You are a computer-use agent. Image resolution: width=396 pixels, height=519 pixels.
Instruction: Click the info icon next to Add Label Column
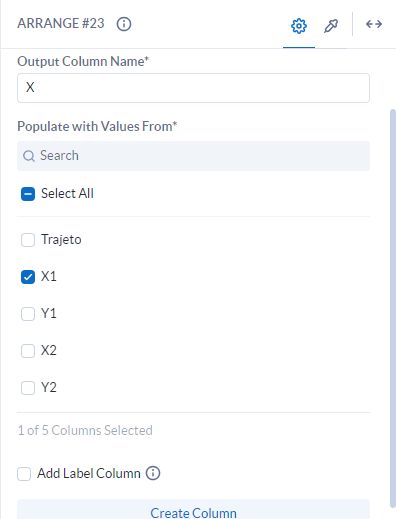tap(153, 473)
